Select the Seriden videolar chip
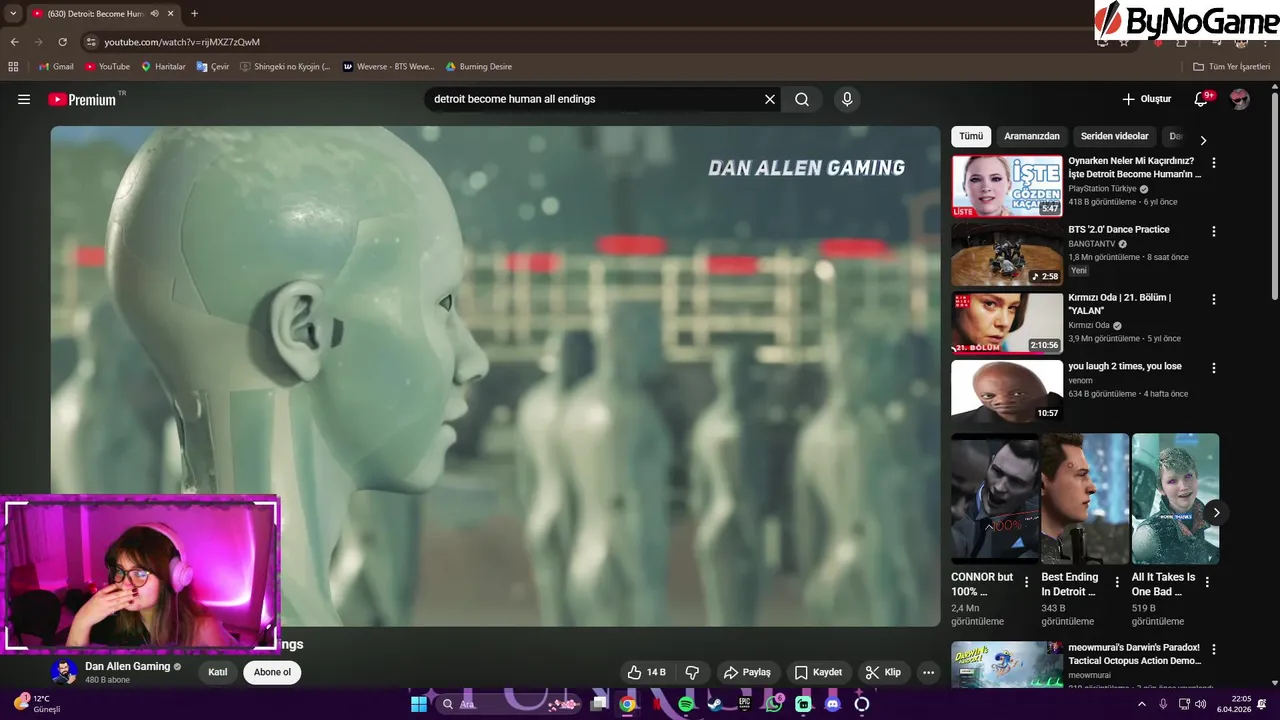Screen dimensions: 1280x720 click(x=1114, y=137)
